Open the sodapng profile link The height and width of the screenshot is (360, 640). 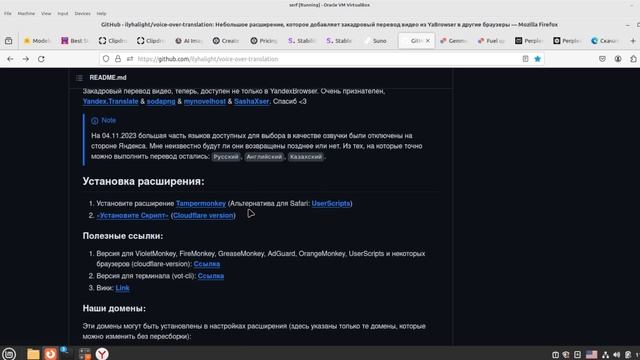[x=161, y=101]
